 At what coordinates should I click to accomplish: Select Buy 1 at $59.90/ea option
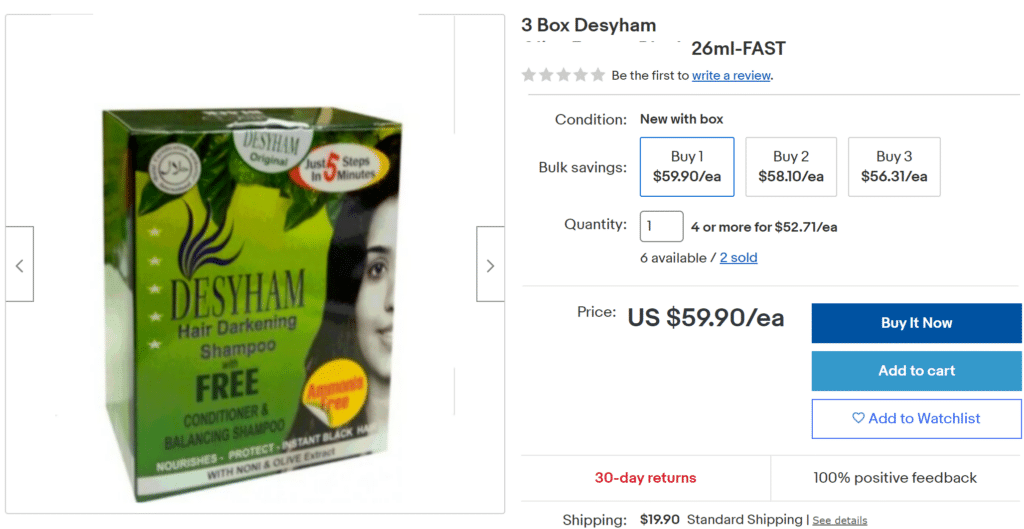point(687,167)
